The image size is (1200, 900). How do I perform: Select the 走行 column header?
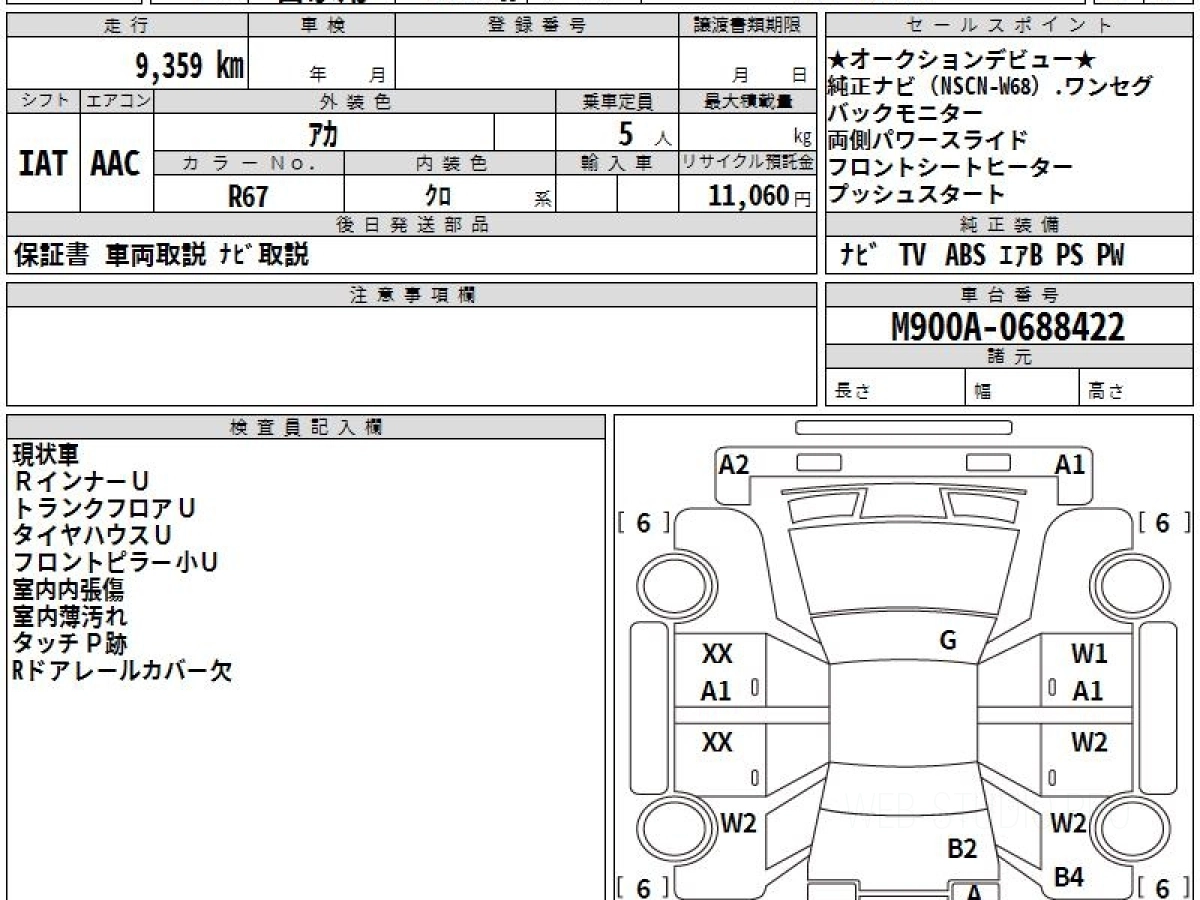pos(127,26)
